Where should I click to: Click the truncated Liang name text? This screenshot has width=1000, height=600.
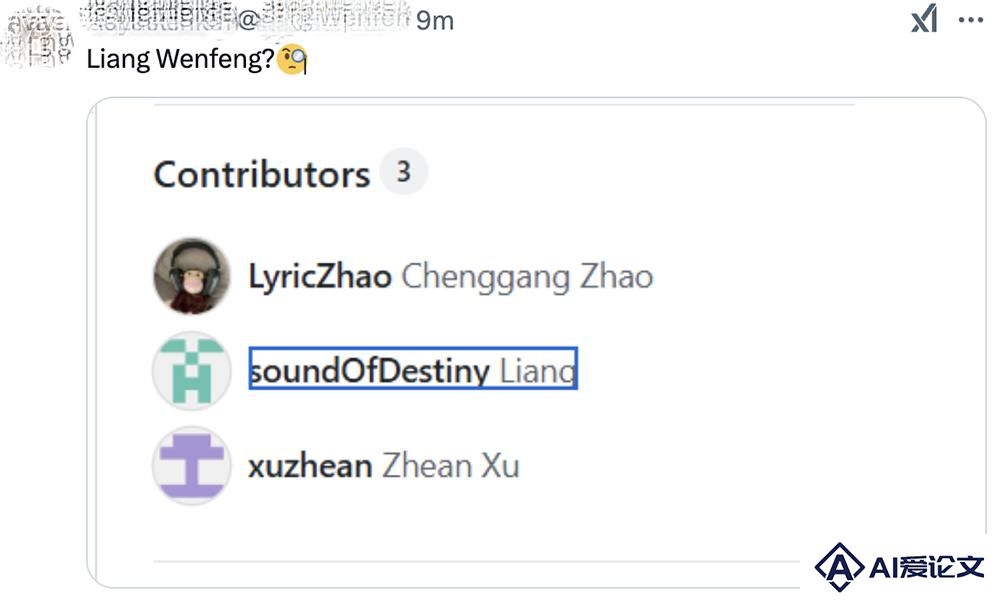tap(537, 371)
